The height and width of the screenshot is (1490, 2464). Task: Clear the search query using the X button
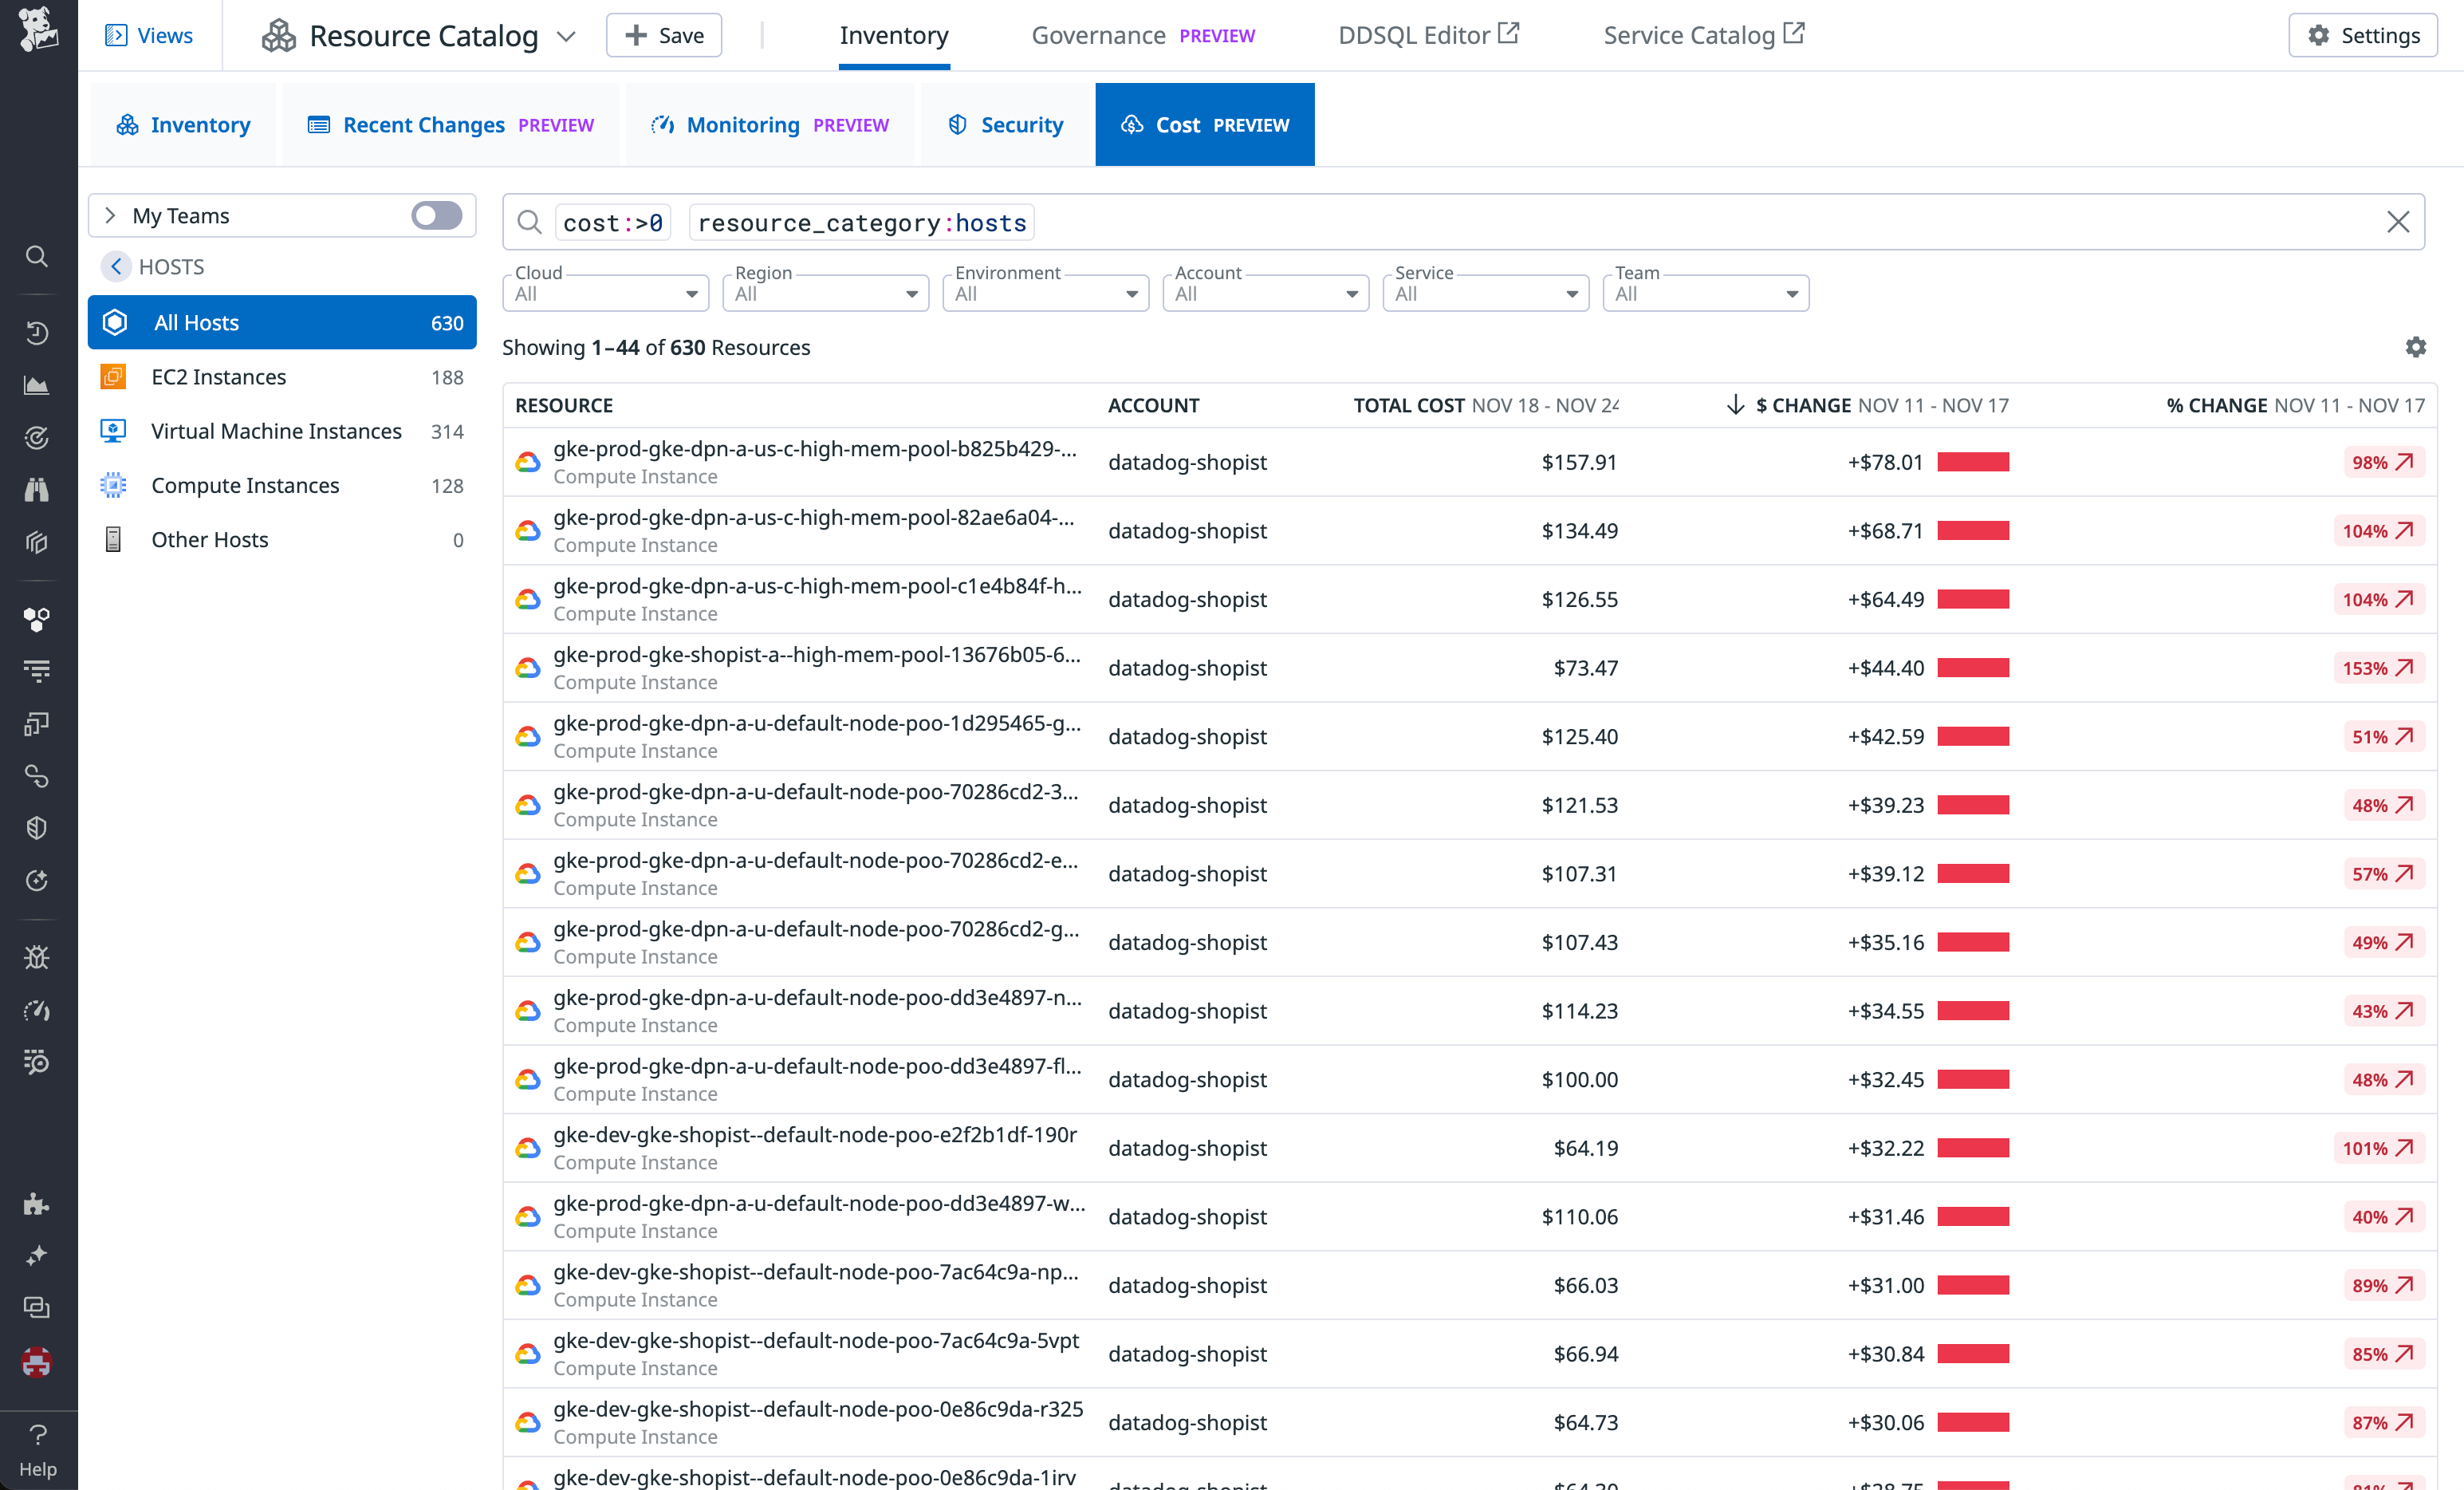point(2398,221)
